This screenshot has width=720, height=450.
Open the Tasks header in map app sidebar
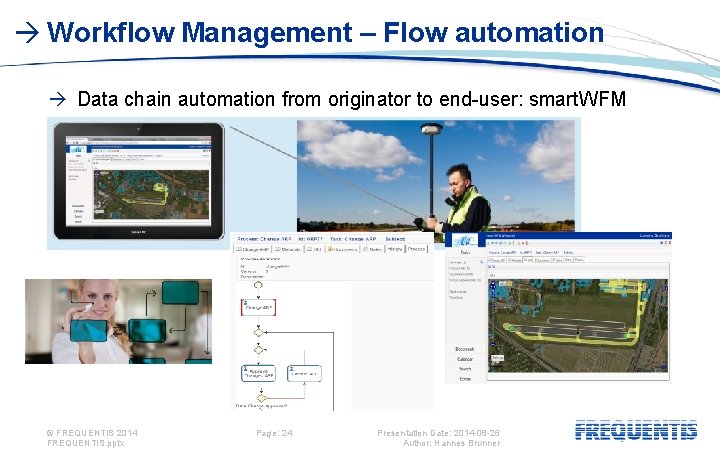pyautogui.click(x=465, y=252)
